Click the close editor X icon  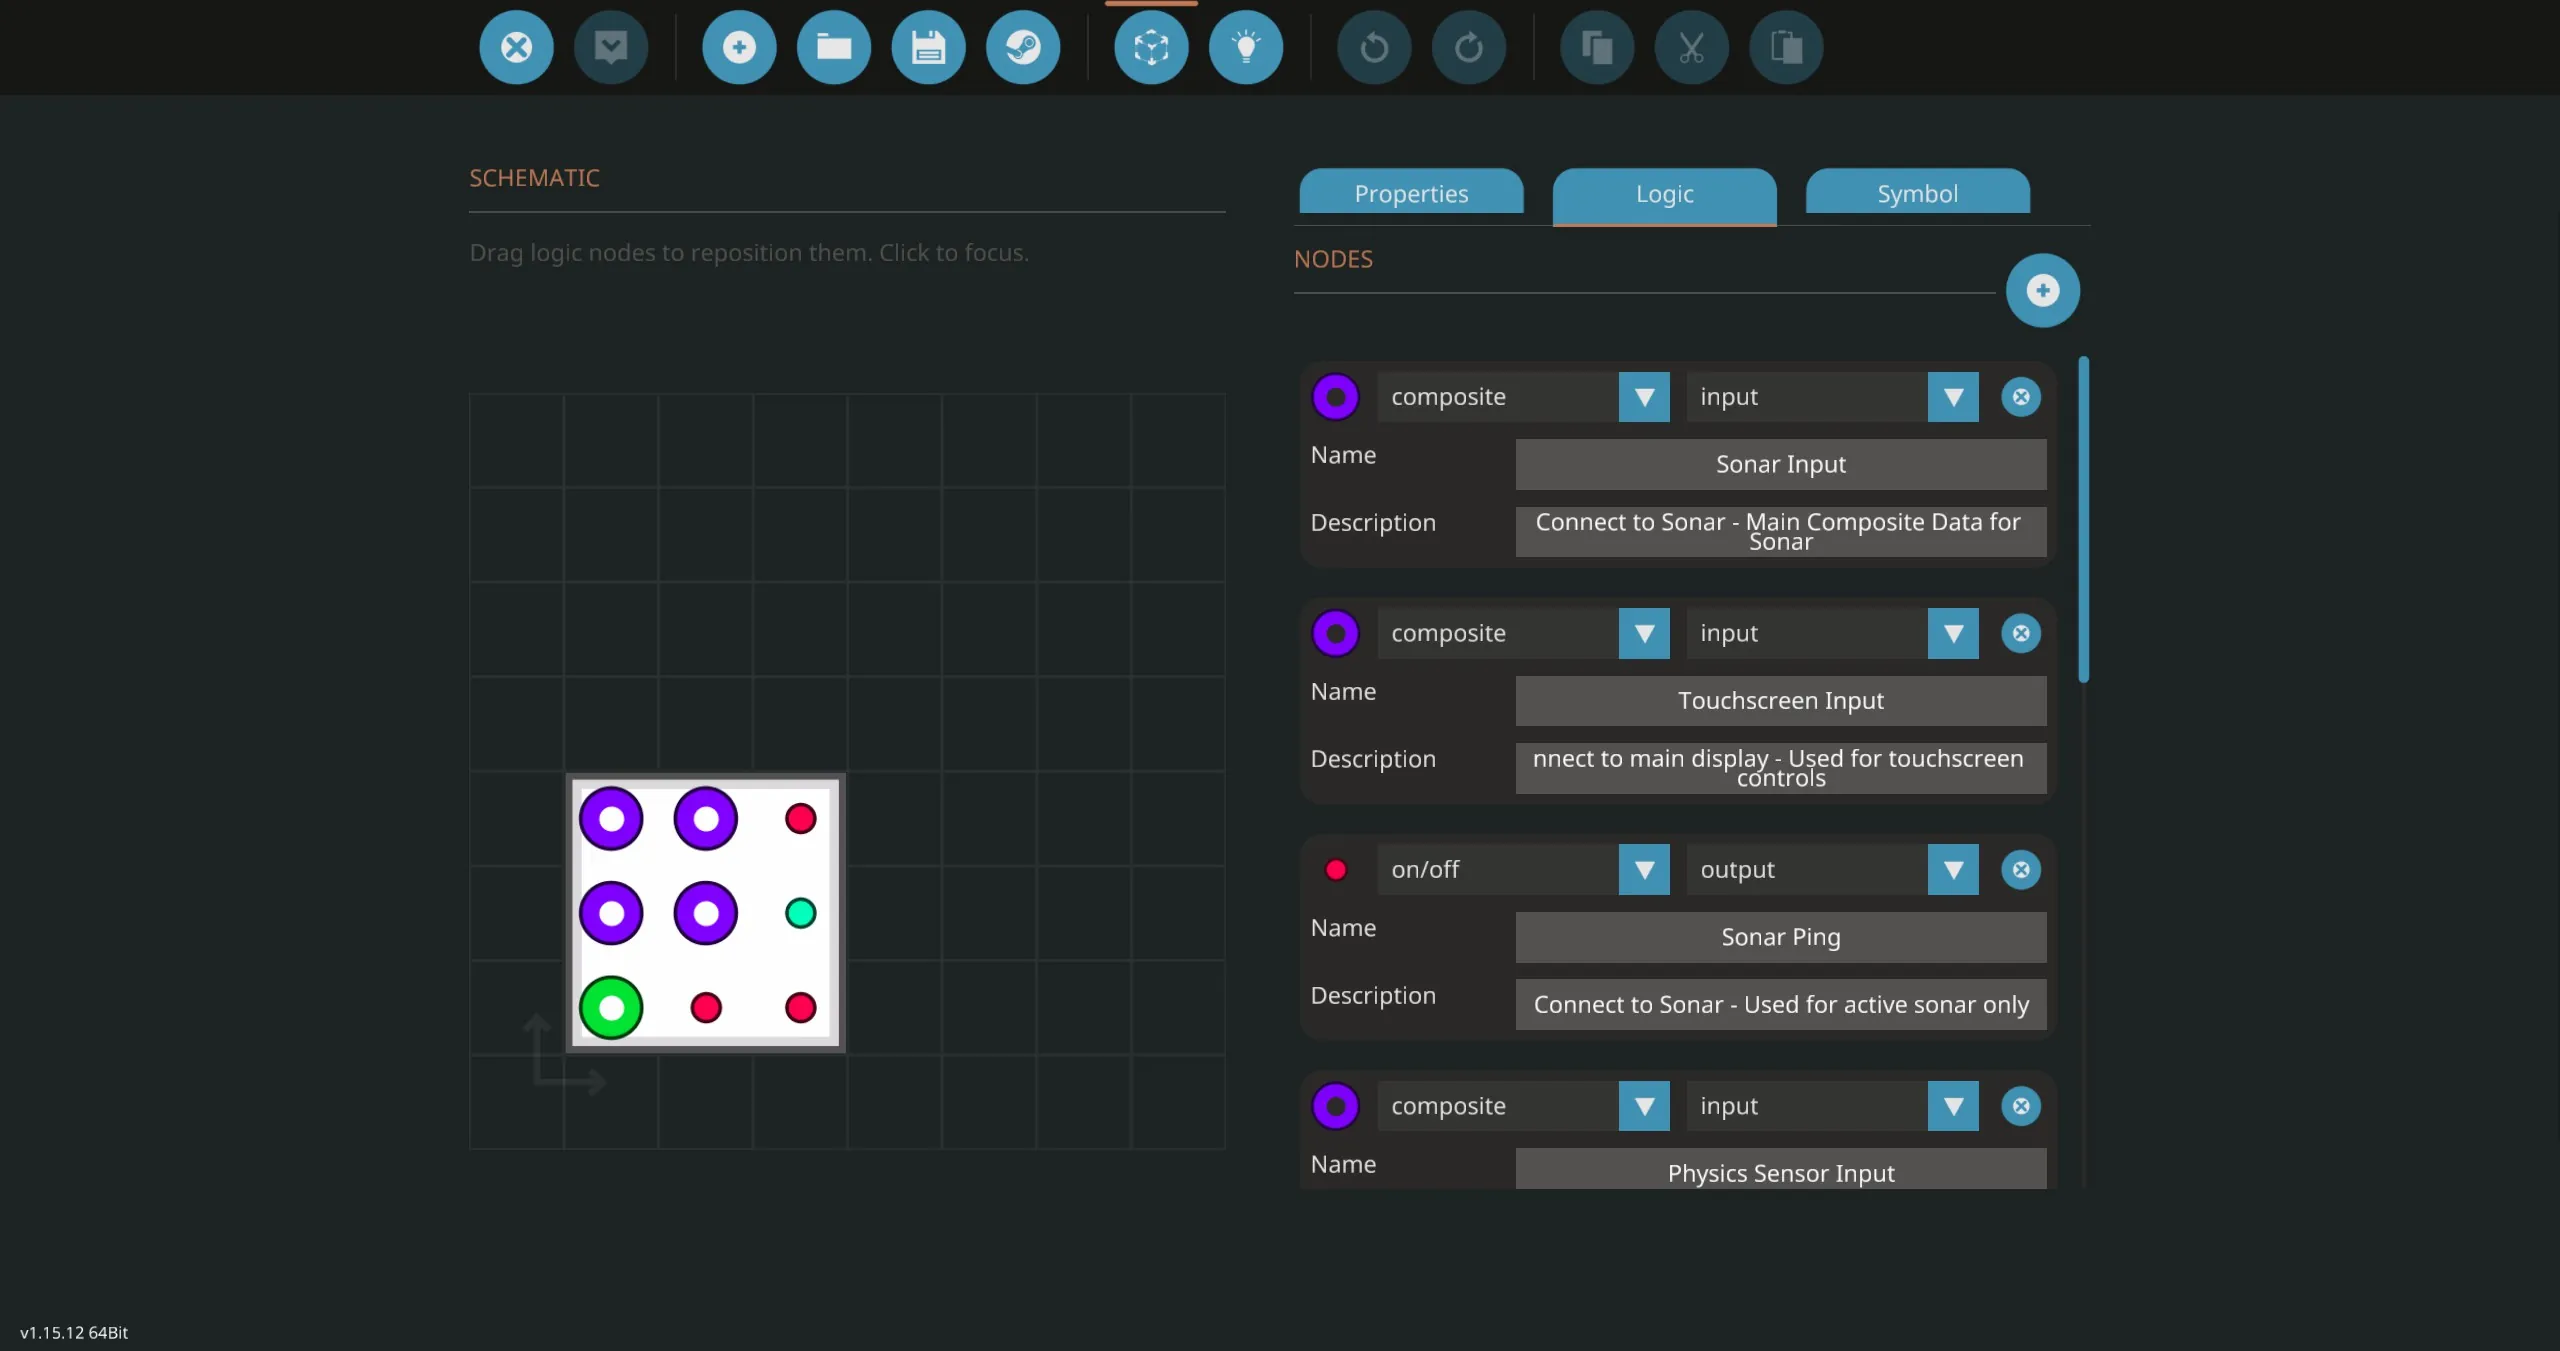pyautogui.click(x=516, y=47)
